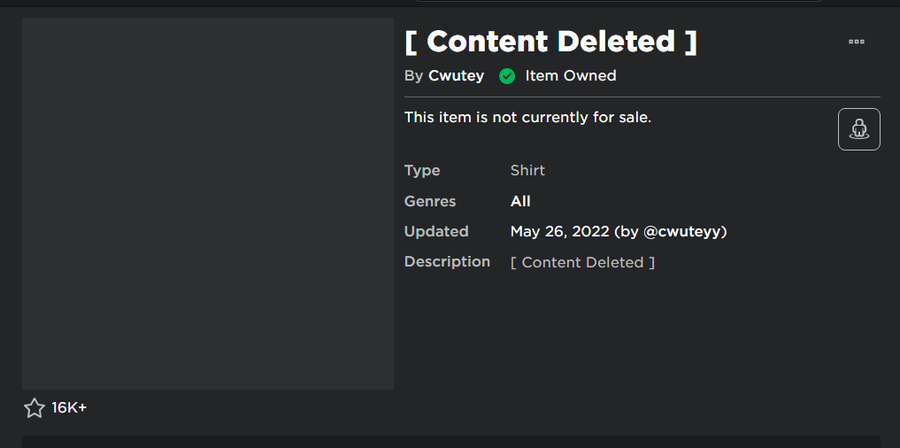
Task: Click the Type field label
Action: click(x=422, y=171)
